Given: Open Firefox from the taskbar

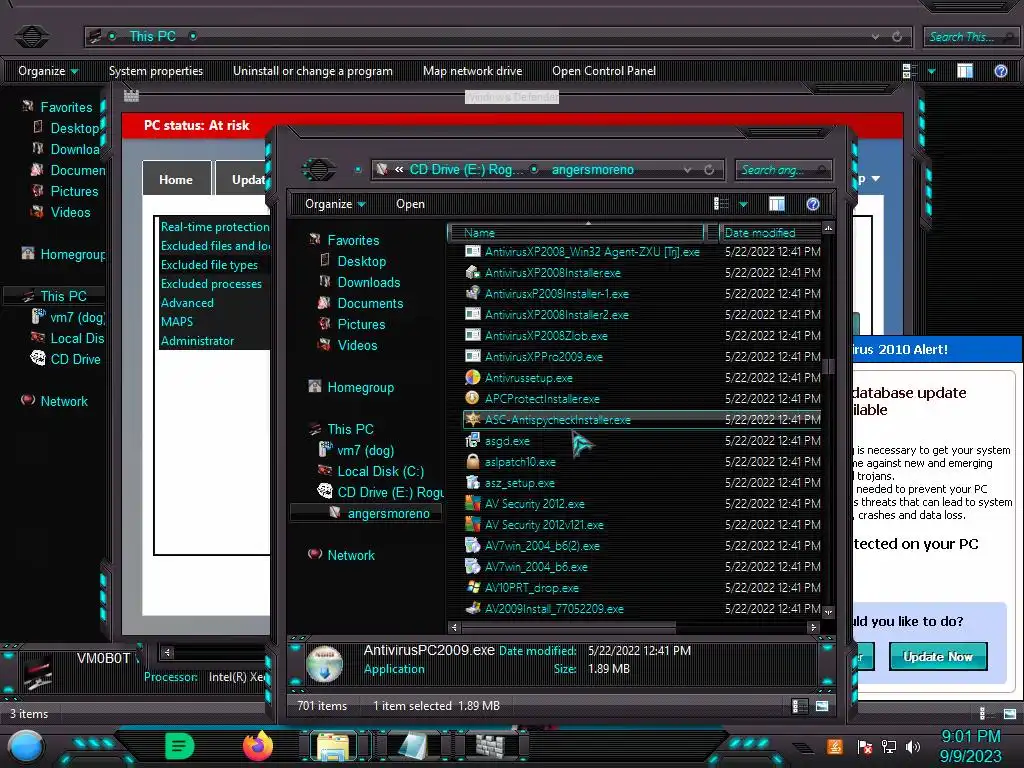Looking at the screenshot, I should [257, 746].
